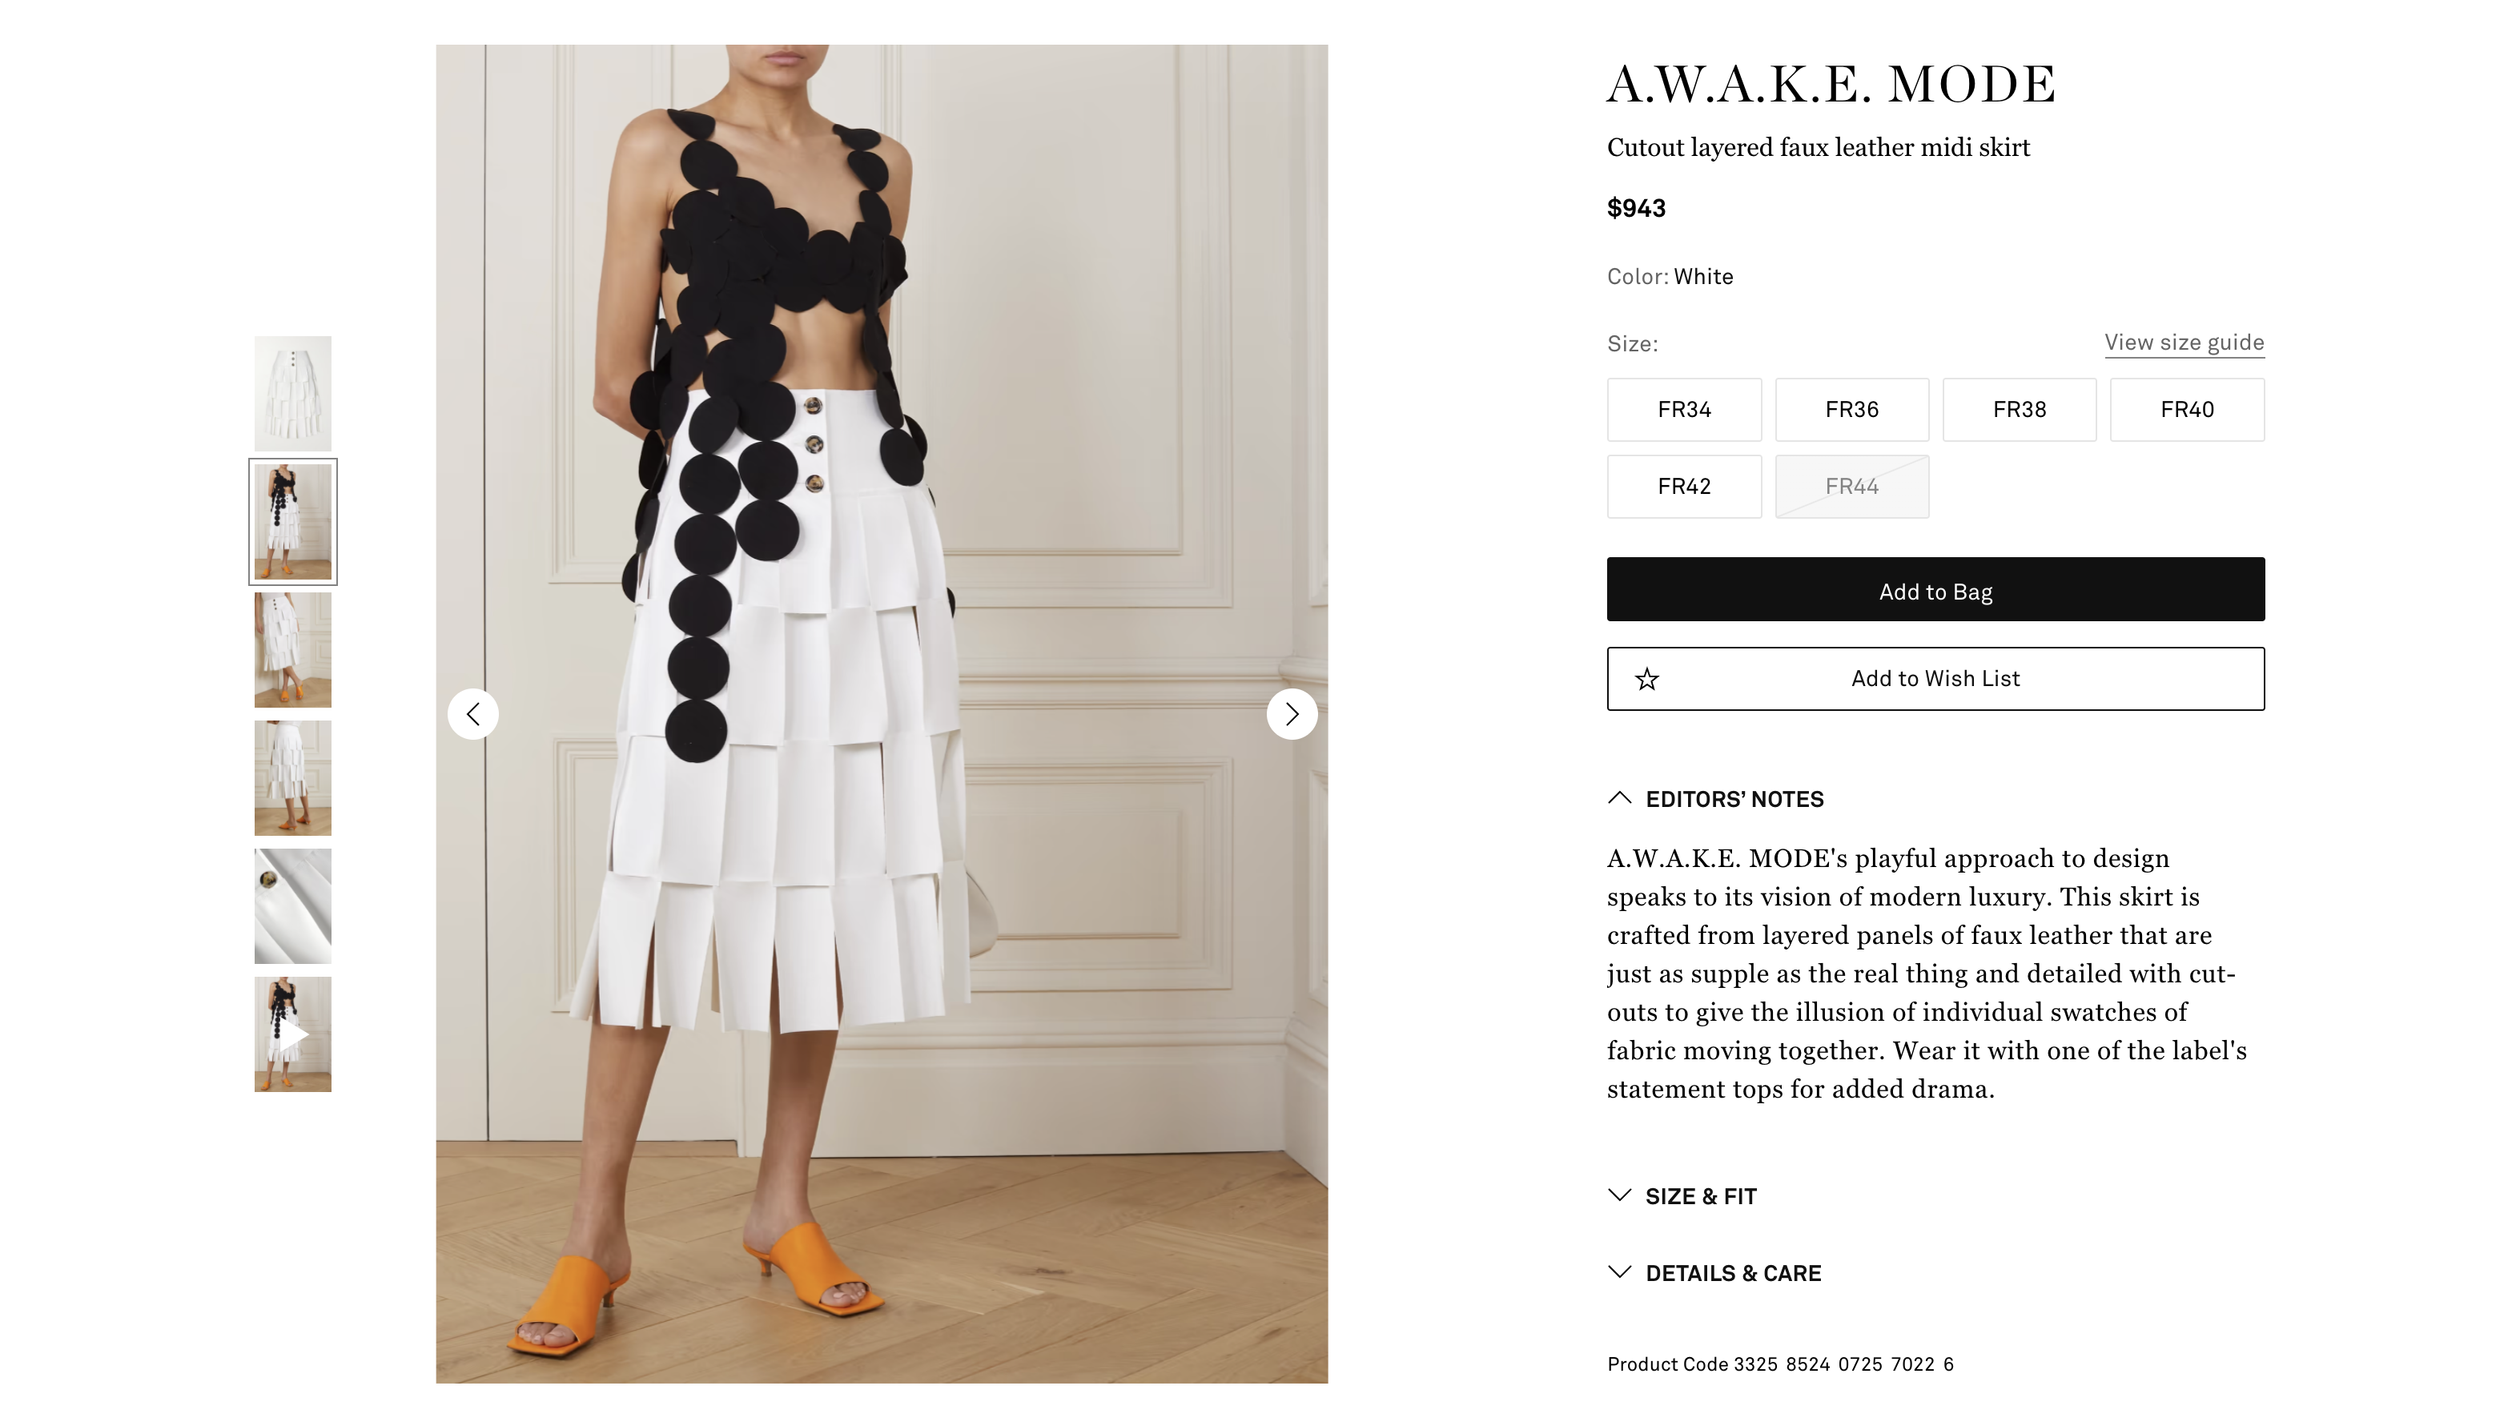This screenshot has width=2500, height=1425.
Task: Click the unavailable FR44 size
Action: (1852, 487)
